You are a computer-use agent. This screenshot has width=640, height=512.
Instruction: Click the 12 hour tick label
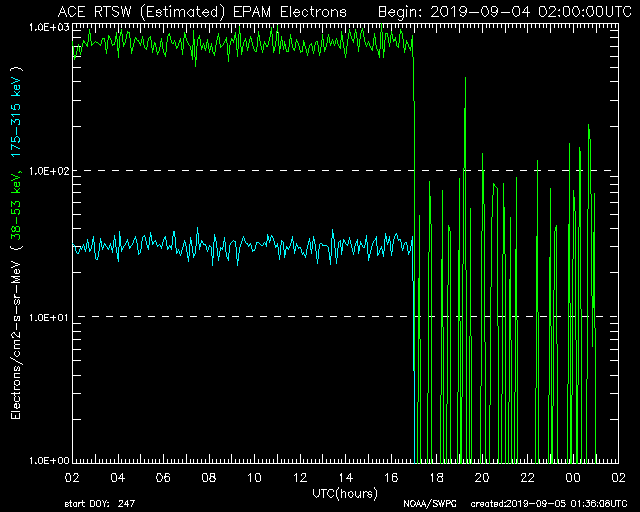(x=300, y=479)
